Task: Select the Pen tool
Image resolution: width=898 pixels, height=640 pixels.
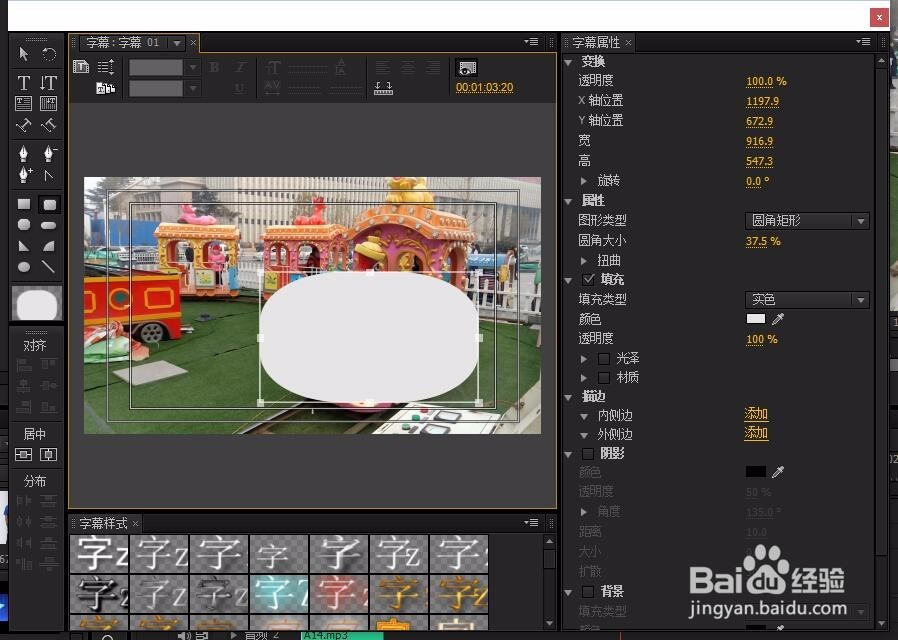Action: 23,153
